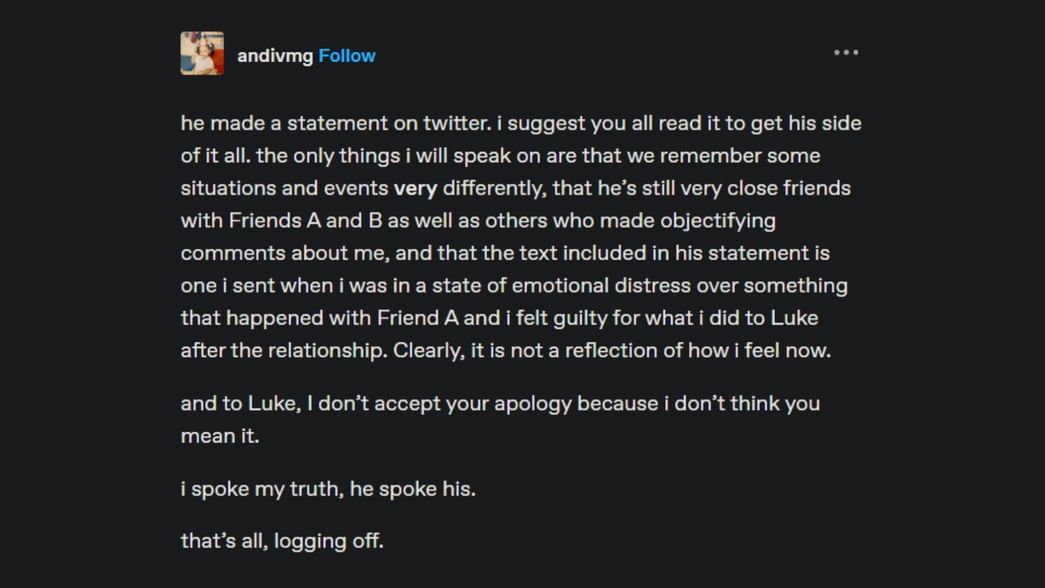Click the mention of "Friend A"
1045x588 pixels.
click(x=418, y=317)
